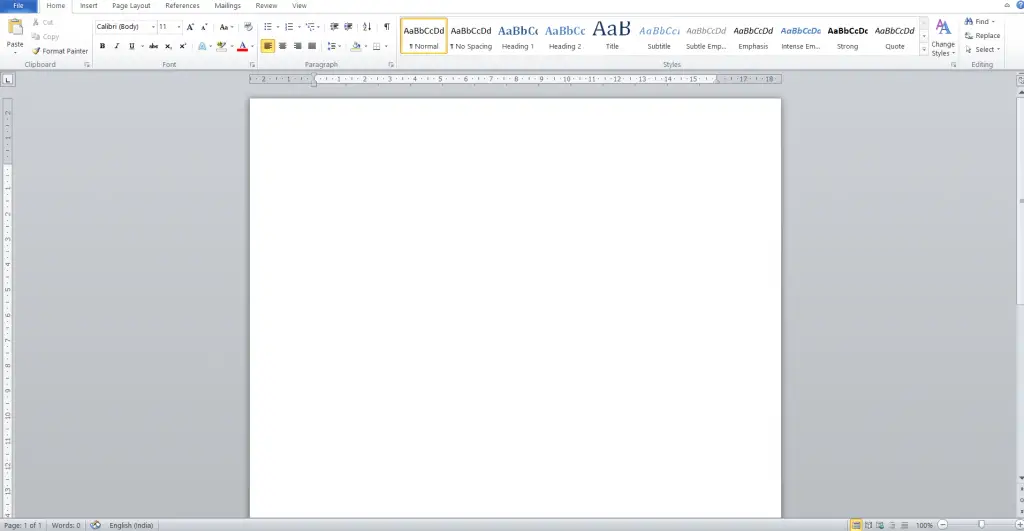Switch to the Insert tab
1024x531 pixels.
pyautogui.click(x=89, y=6)
